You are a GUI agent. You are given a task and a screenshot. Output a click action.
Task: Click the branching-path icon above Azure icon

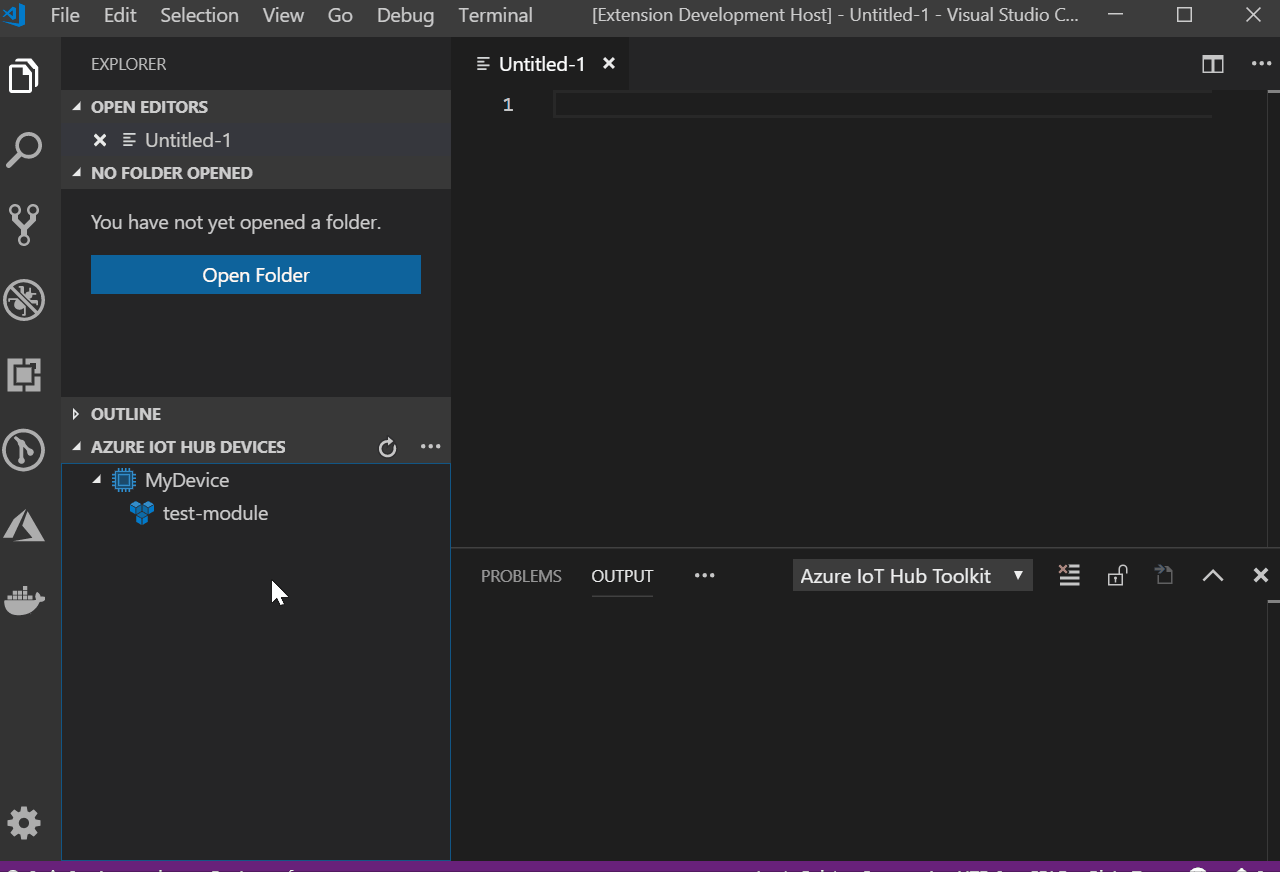click(24, 450)
